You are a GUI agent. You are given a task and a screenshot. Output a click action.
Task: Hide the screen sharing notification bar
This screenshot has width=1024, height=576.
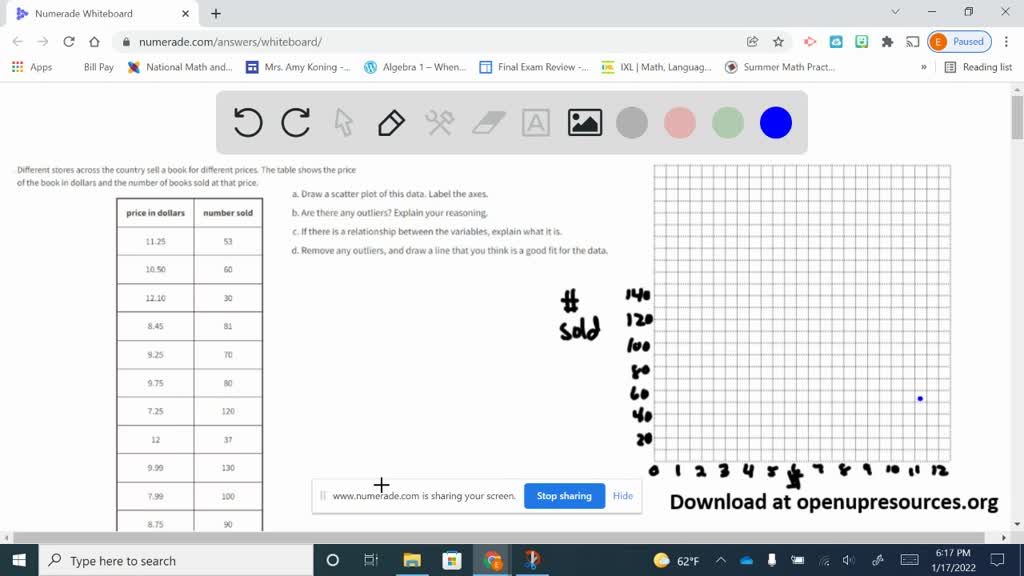pyautogui.click(x=623, y=496)
